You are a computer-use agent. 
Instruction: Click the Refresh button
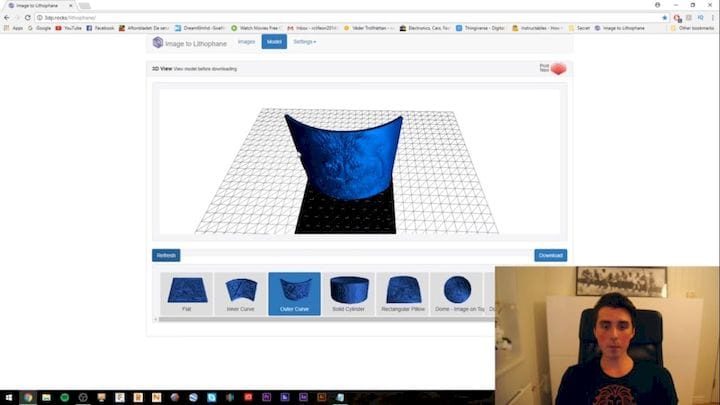click(166, 255)
